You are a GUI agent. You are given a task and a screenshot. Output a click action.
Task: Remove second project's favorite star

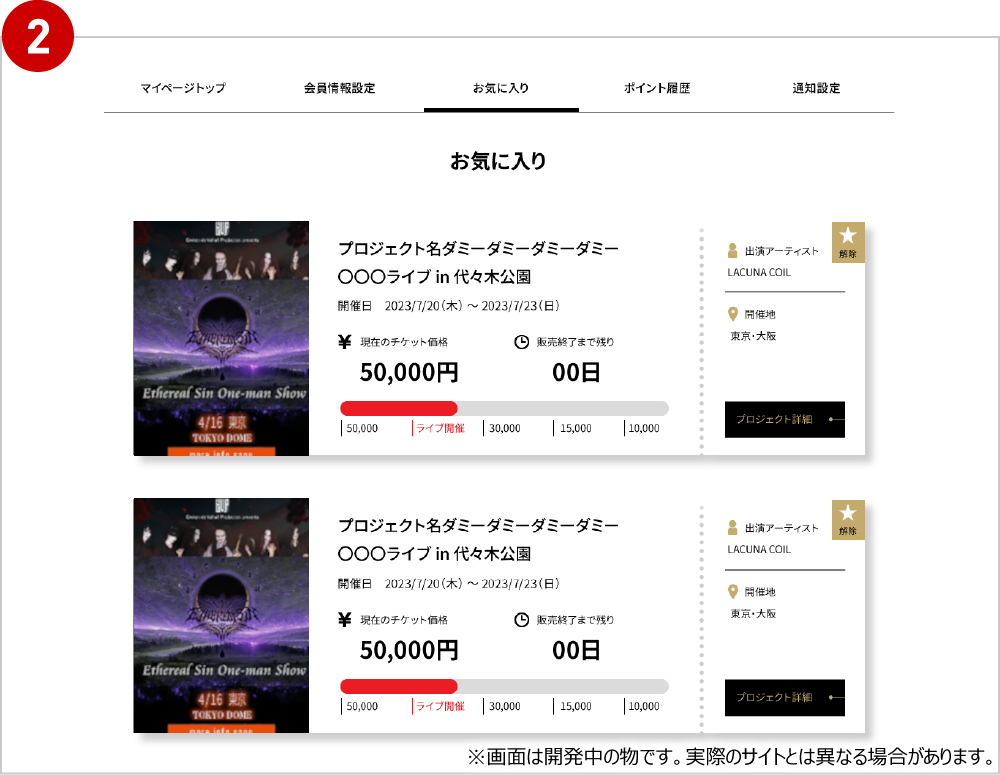click(x=848, y=519)
